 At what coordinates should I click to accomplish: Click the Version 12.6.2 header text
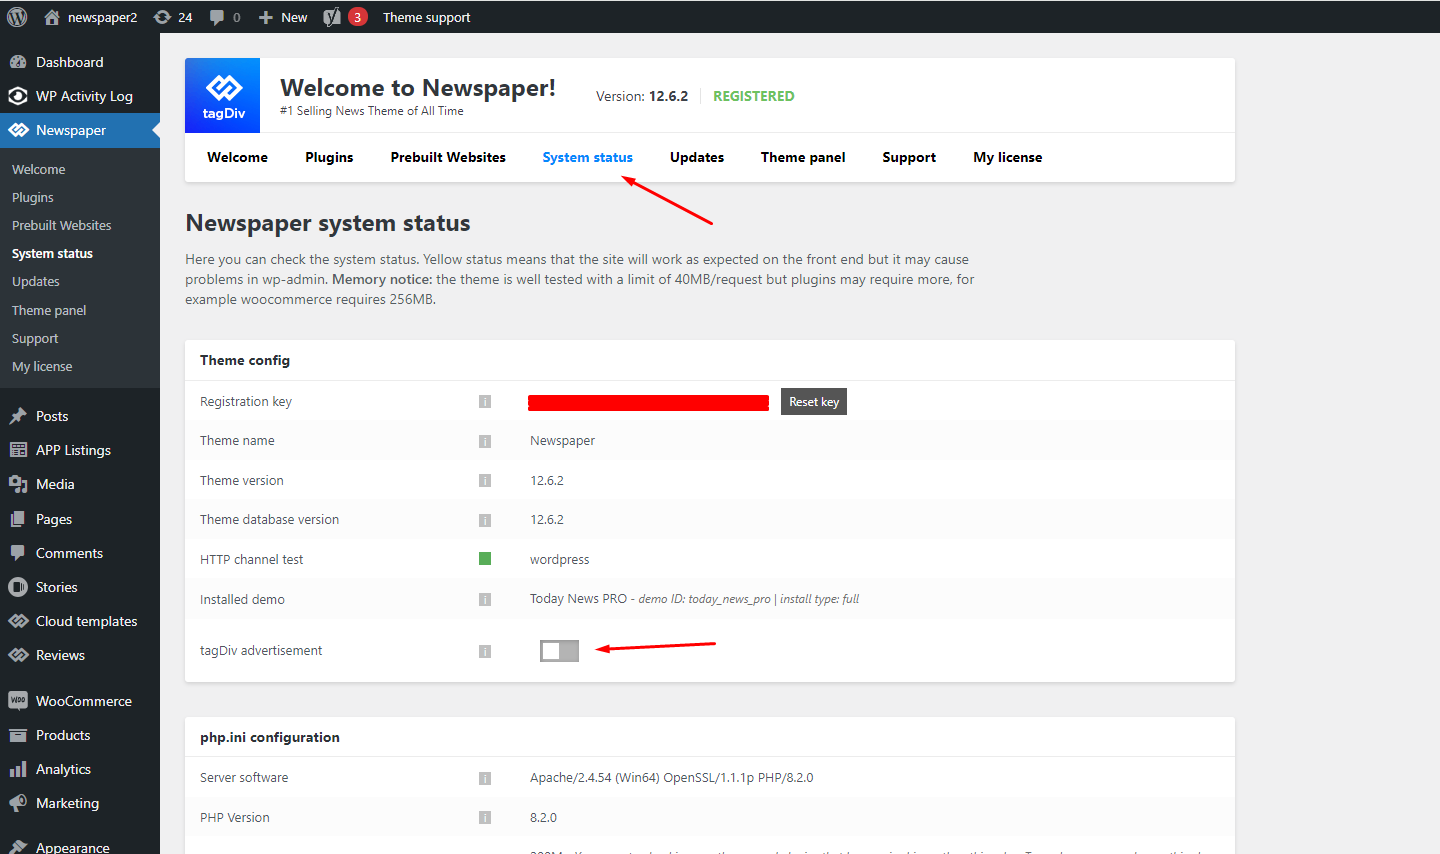[x=642, y=96]
